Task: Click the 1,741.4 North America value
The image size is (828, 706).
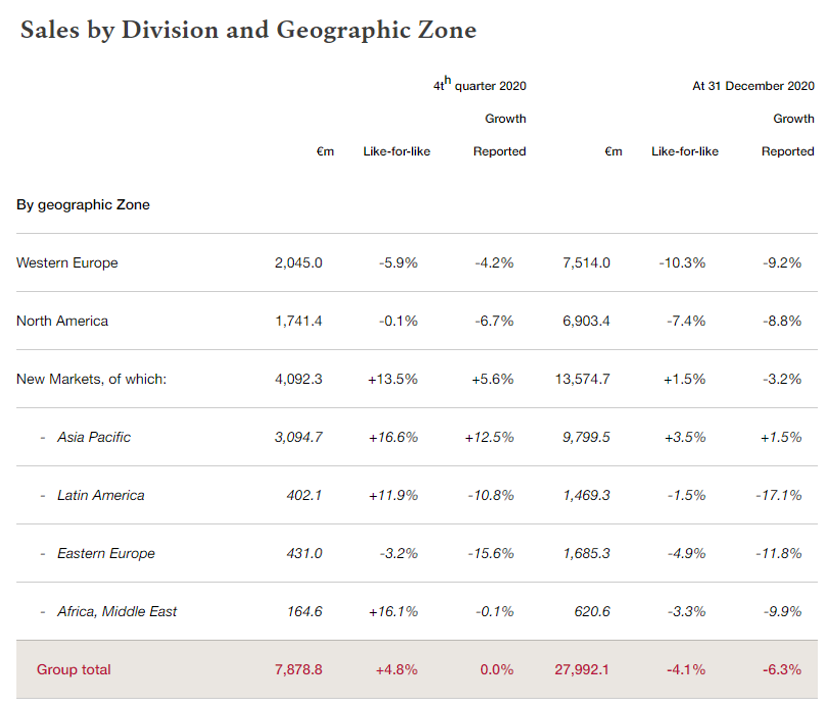Action: click(x=298, y=321)
